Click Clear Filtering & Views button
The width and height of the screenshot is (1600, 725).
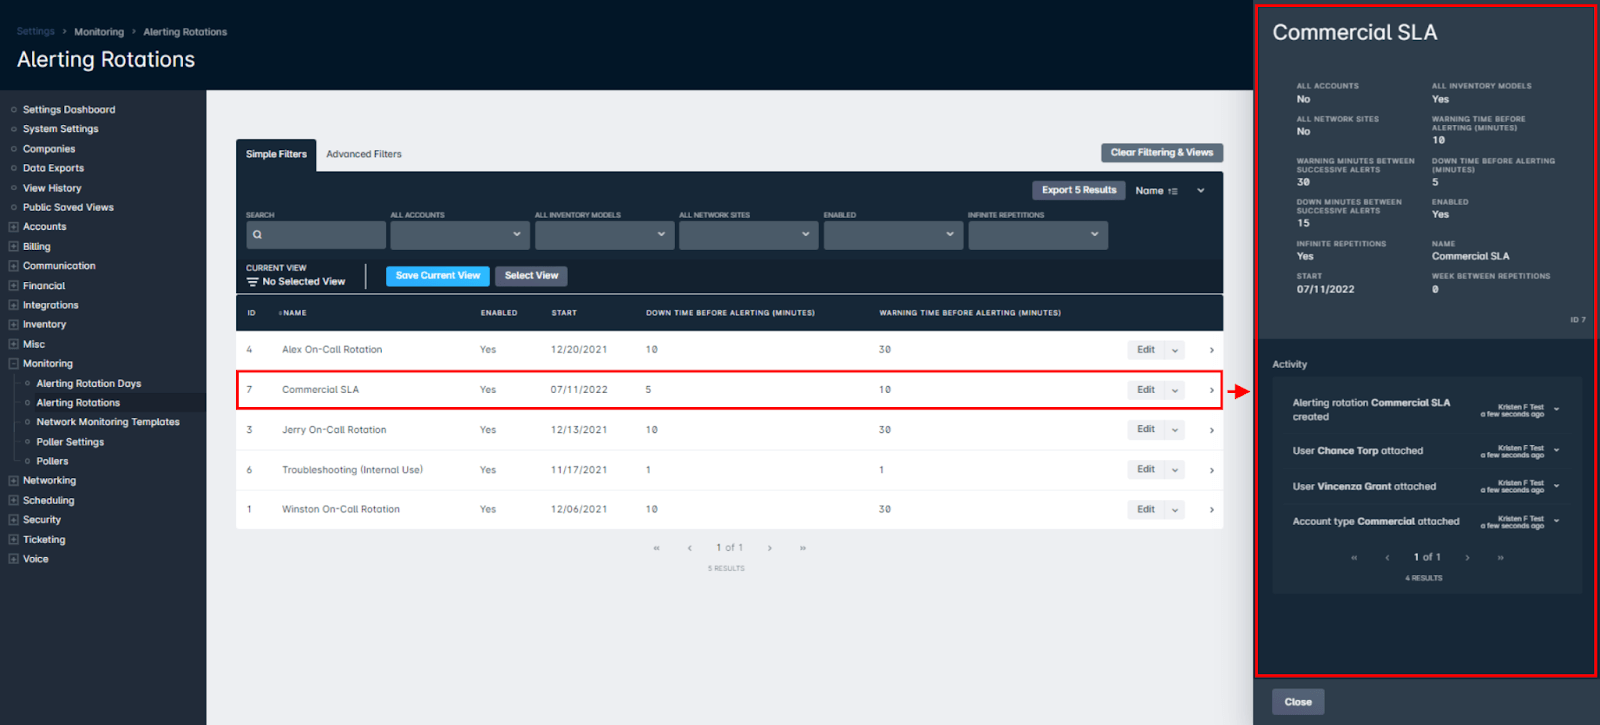click(1162, 153)
